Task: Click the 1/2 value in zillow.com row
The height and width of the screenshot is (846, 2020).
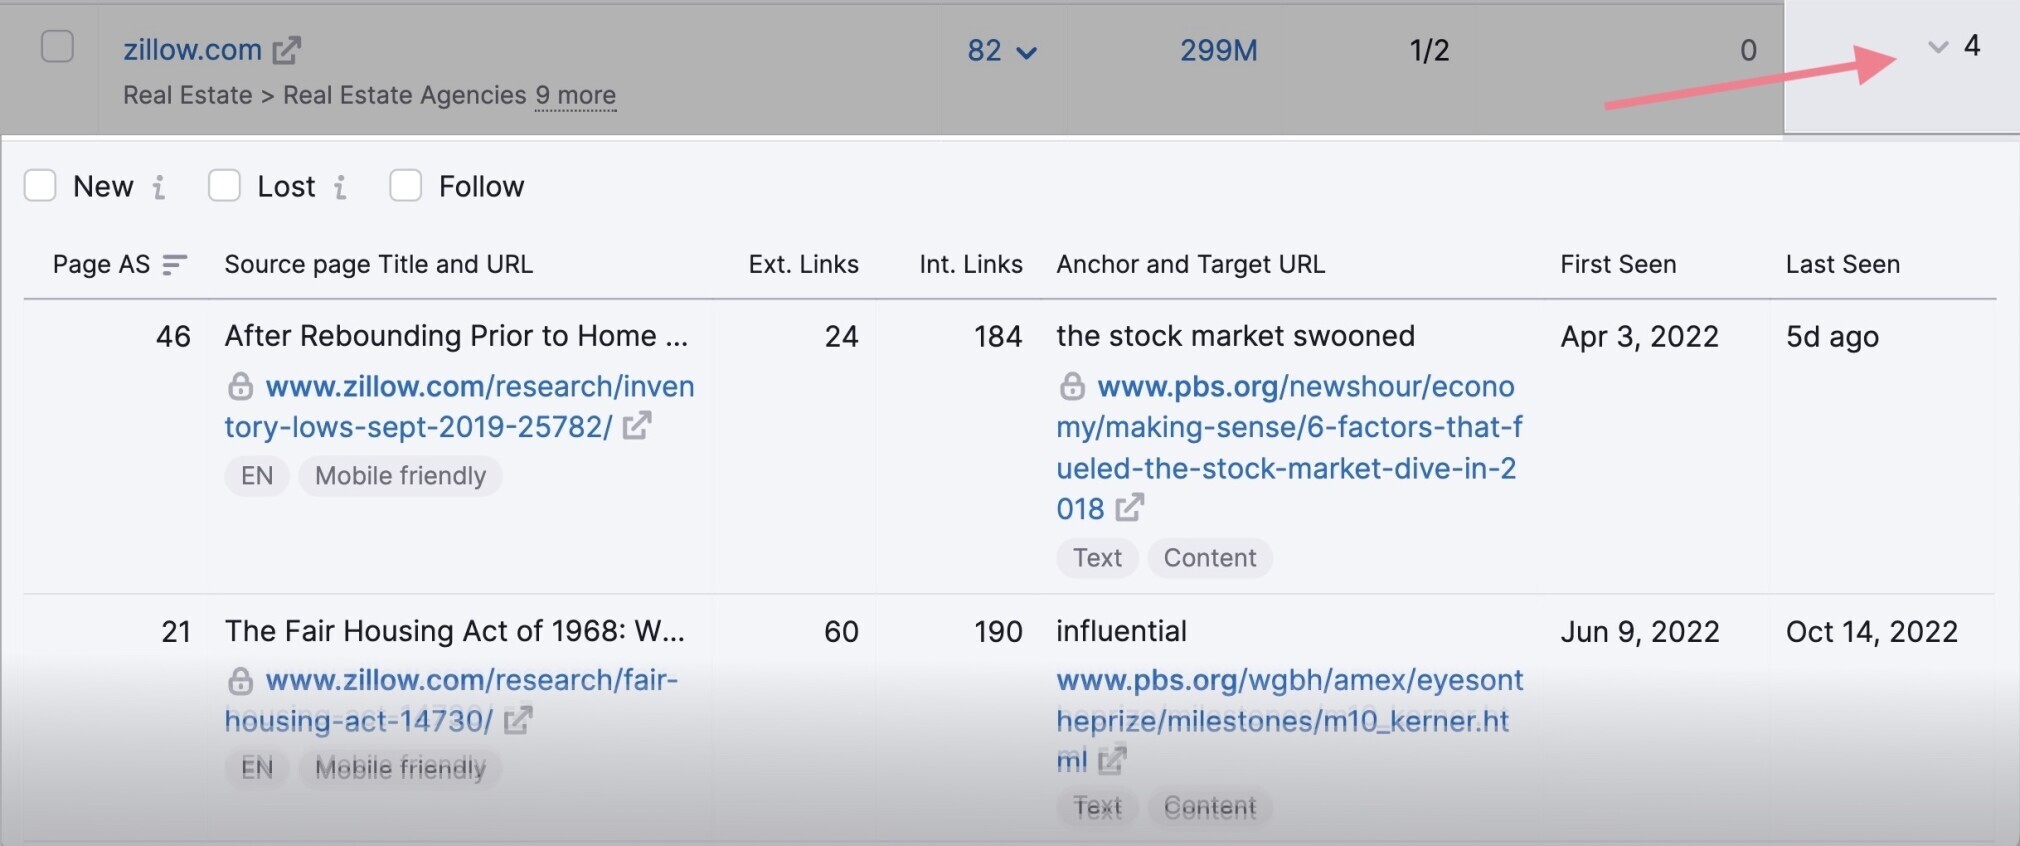Action: 1429,51
